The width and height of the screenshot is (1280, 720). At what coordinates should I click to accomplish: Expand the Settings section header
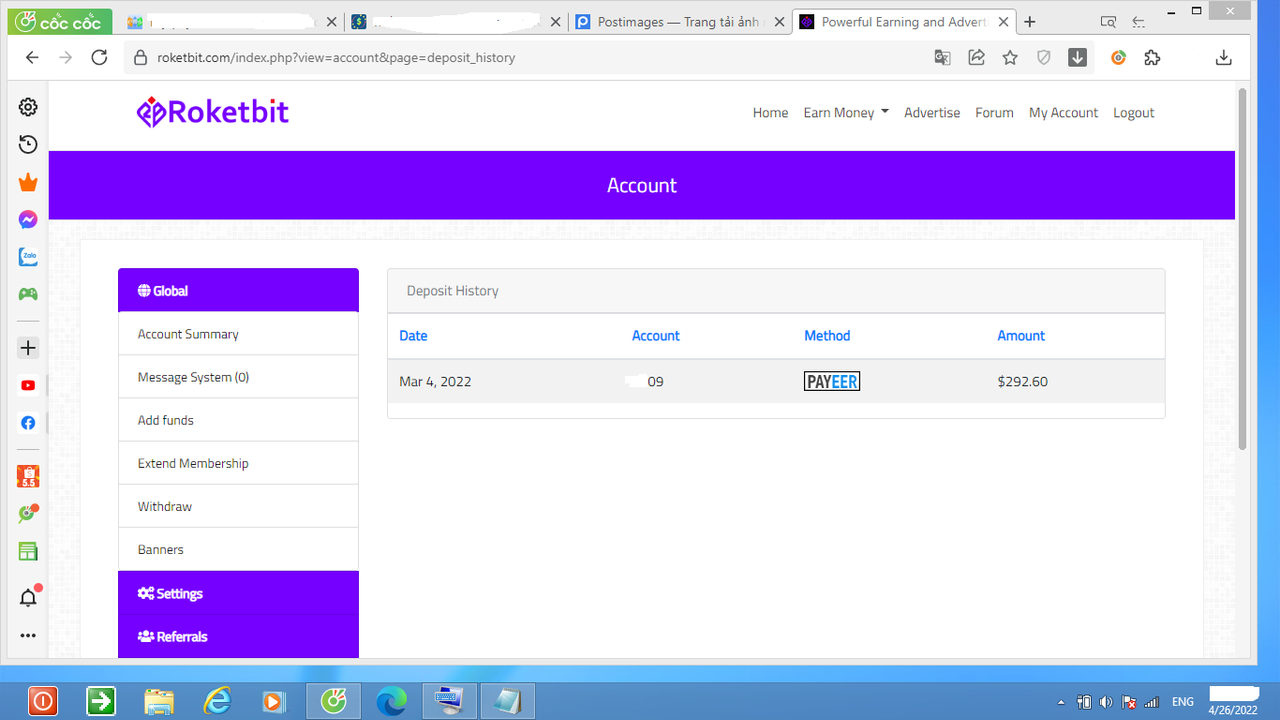pyautogui.click(x=238, y=593)
